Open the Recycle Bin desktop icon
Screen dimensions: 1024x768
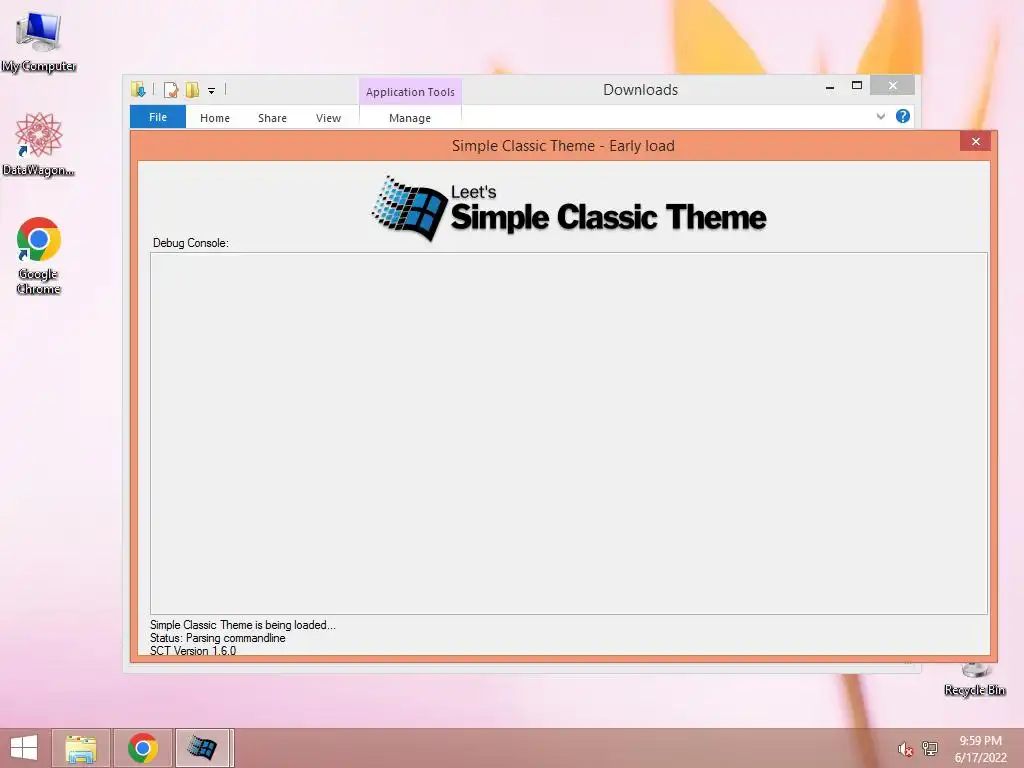click(974, 679)
